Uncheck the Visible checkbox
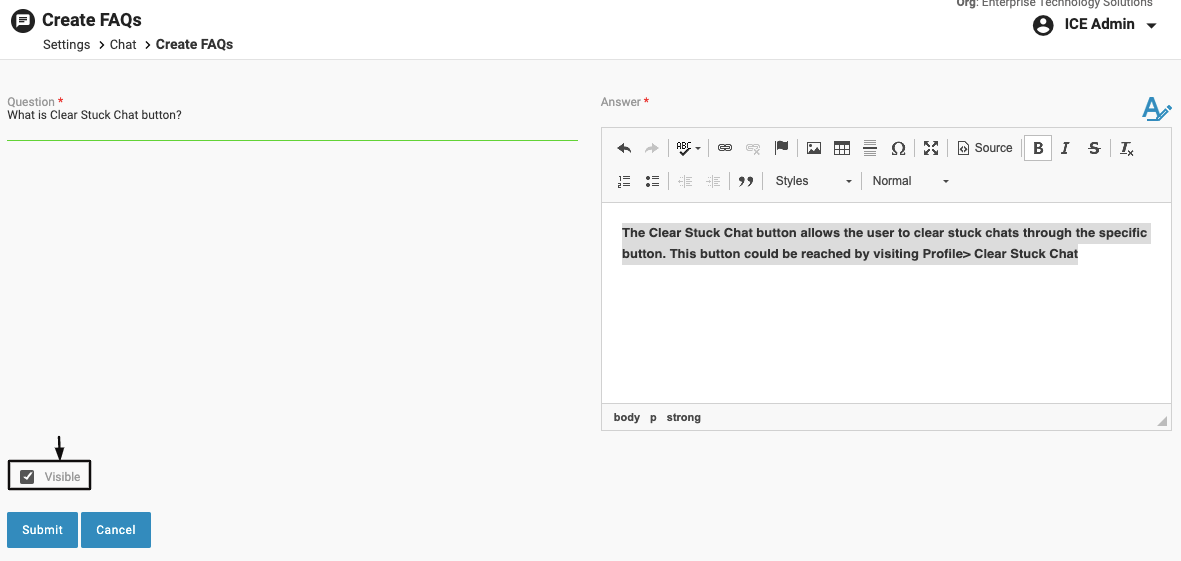This screenshot has width=1181, height=561. [x=28, y=477]
